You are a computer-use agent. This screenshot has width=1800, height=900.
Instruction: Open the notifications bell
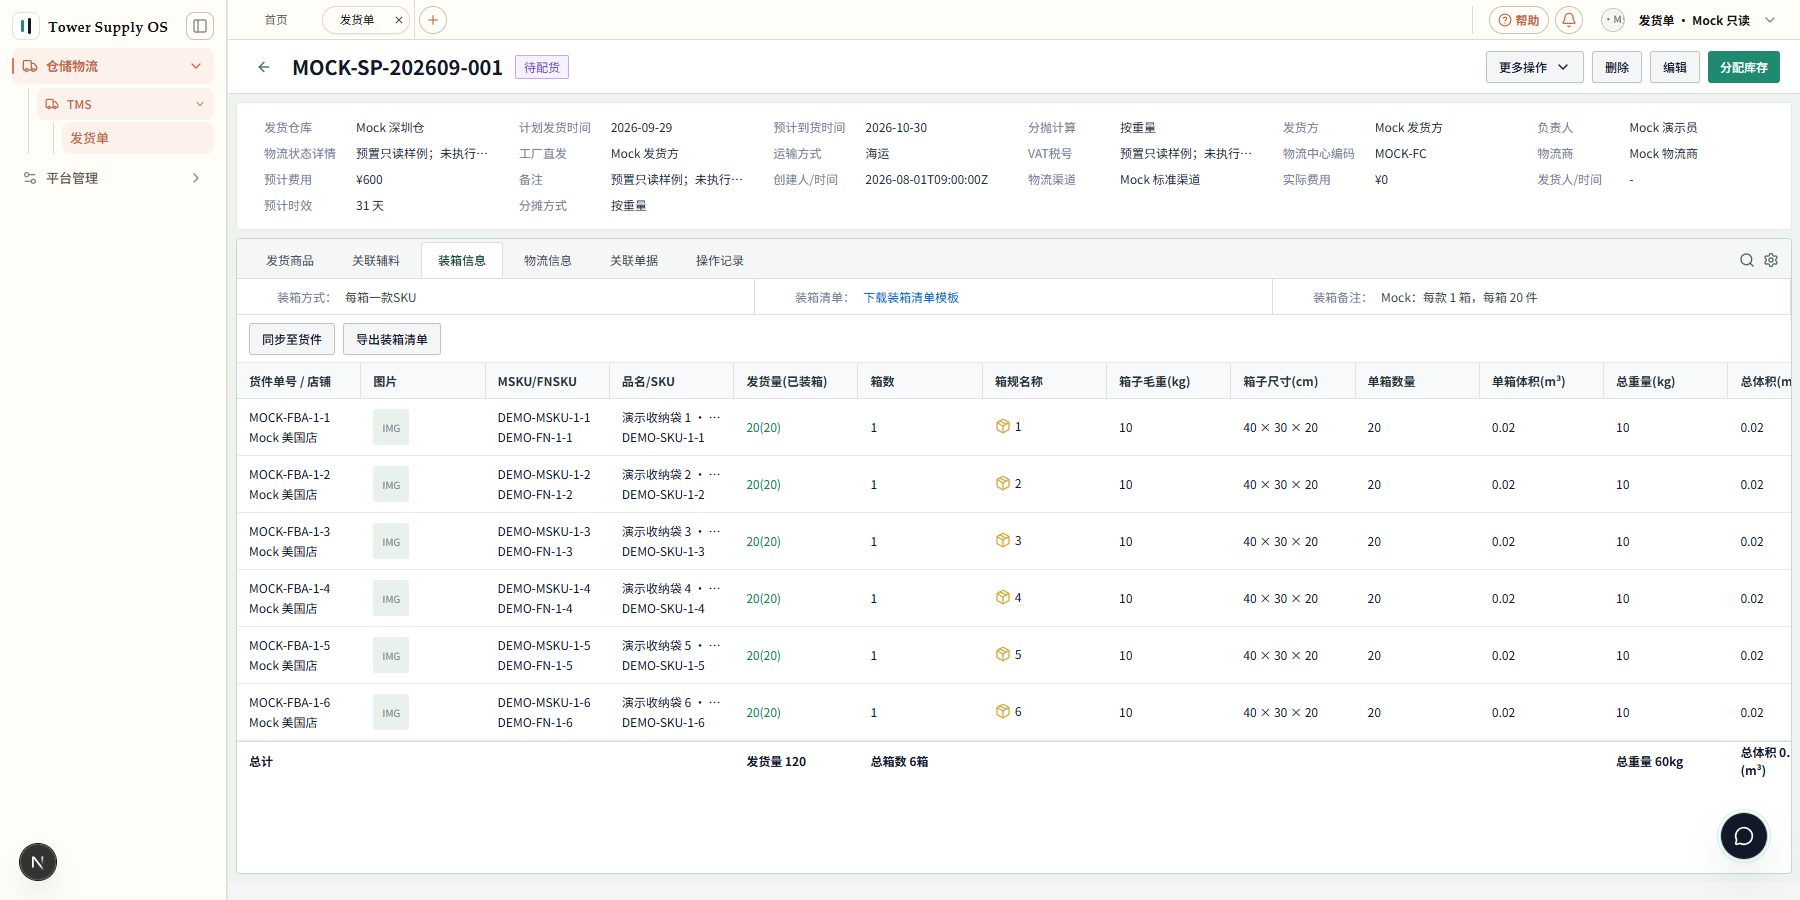click(x=1569, y=20)
